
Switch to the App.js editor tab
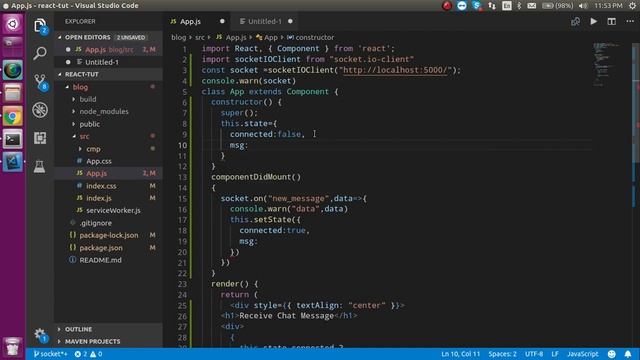click(x=197, y=21)
